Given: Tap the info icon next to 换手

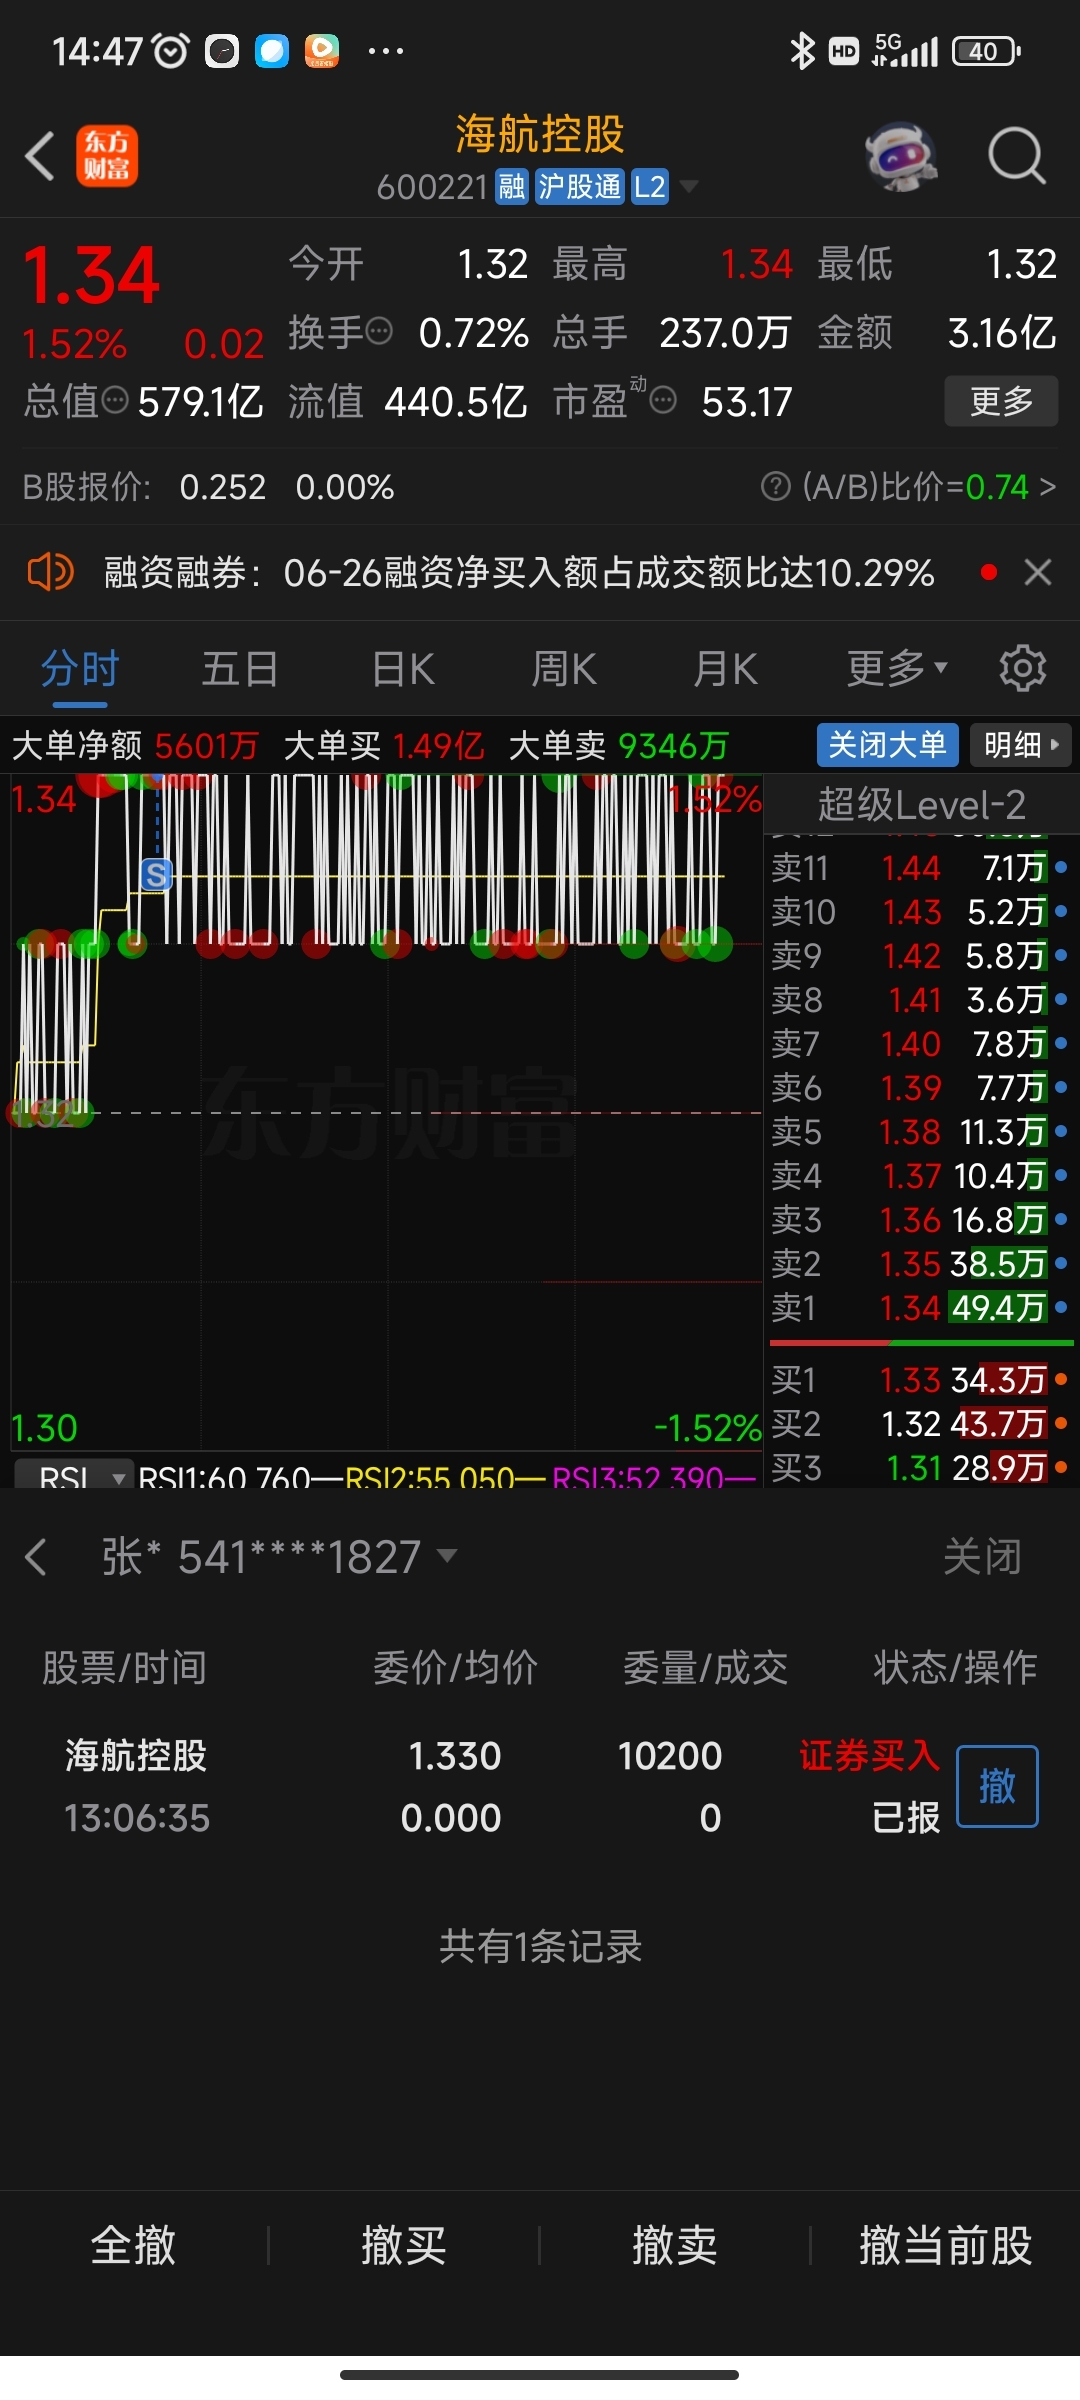Looking at the screenshot, I should point(380,331).
